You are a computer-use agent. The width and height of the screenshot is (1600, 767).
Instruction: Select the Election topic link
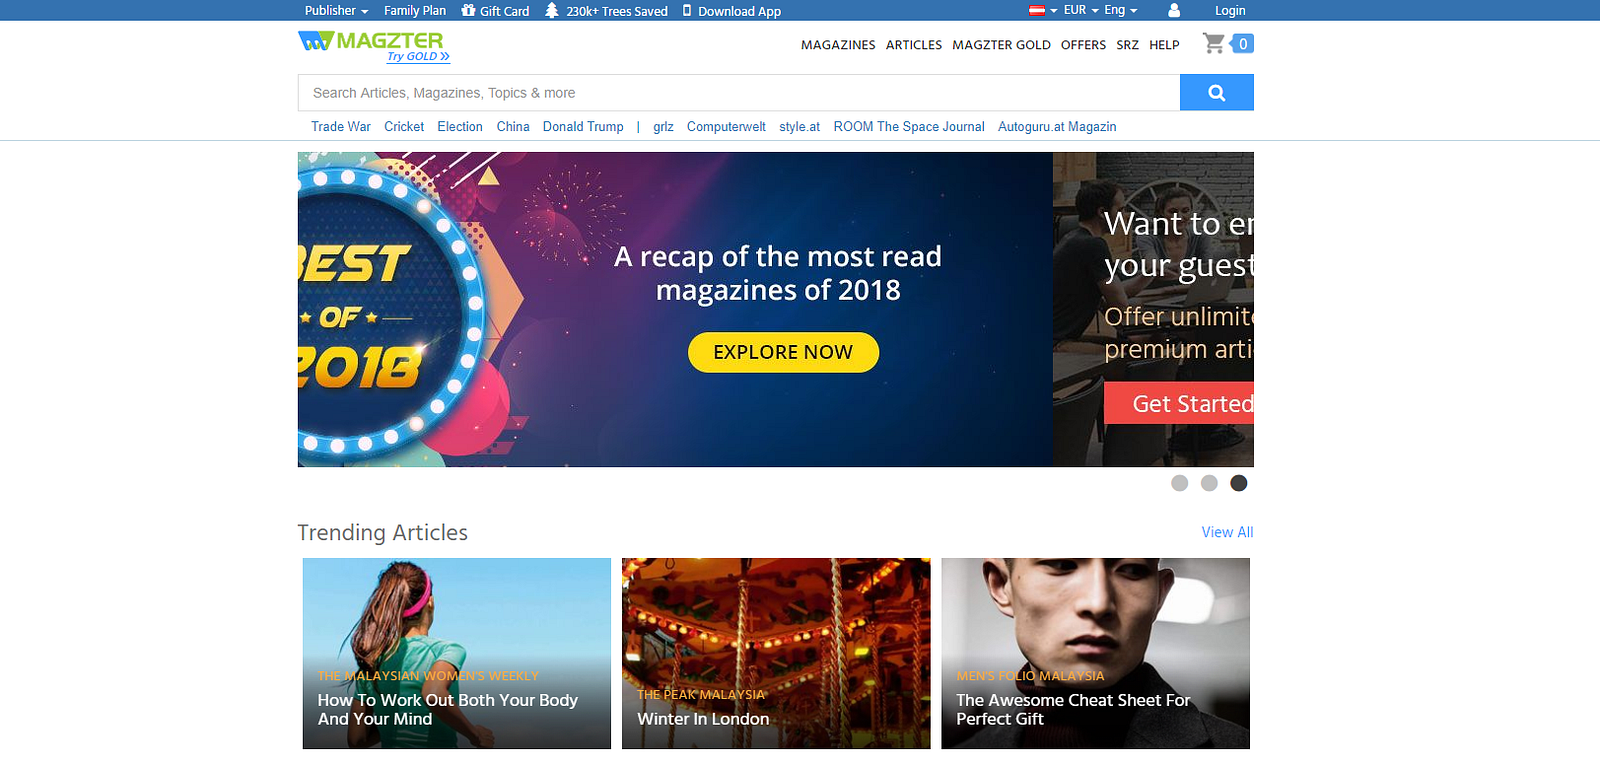(460, 127)
